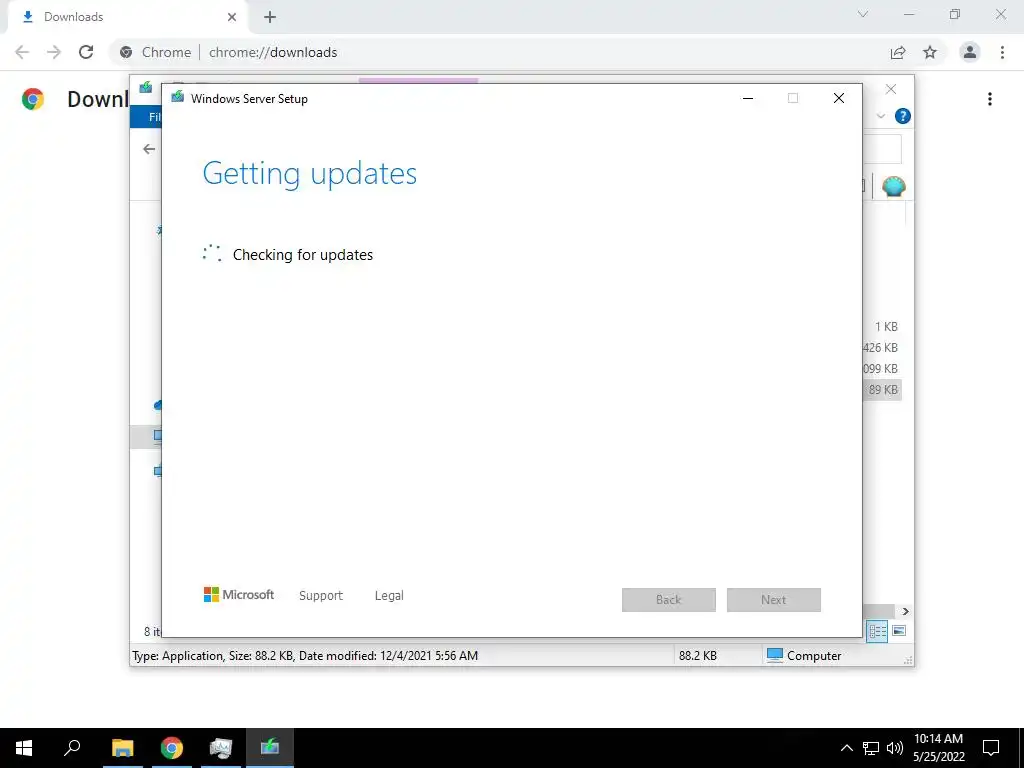
Task: Go back in Chrome
Action: pyautogui.click(x=22, y=52)
